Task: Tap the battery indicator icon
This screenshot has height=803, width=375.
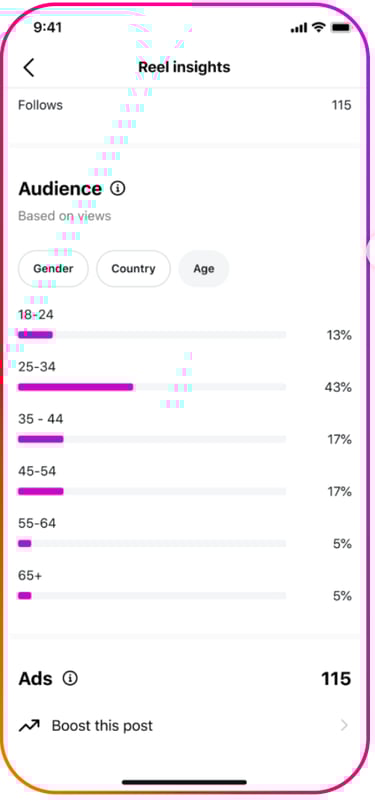Action: click(x=341, y=27)
